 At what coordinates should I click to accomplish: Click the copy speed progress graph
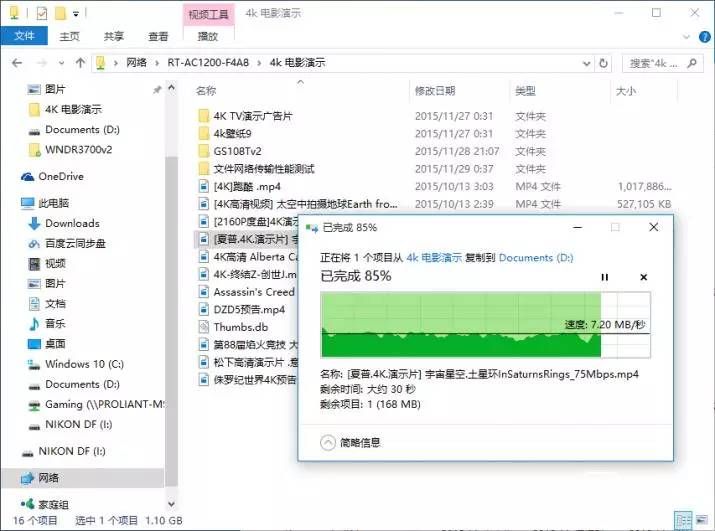tap(485, 324)
